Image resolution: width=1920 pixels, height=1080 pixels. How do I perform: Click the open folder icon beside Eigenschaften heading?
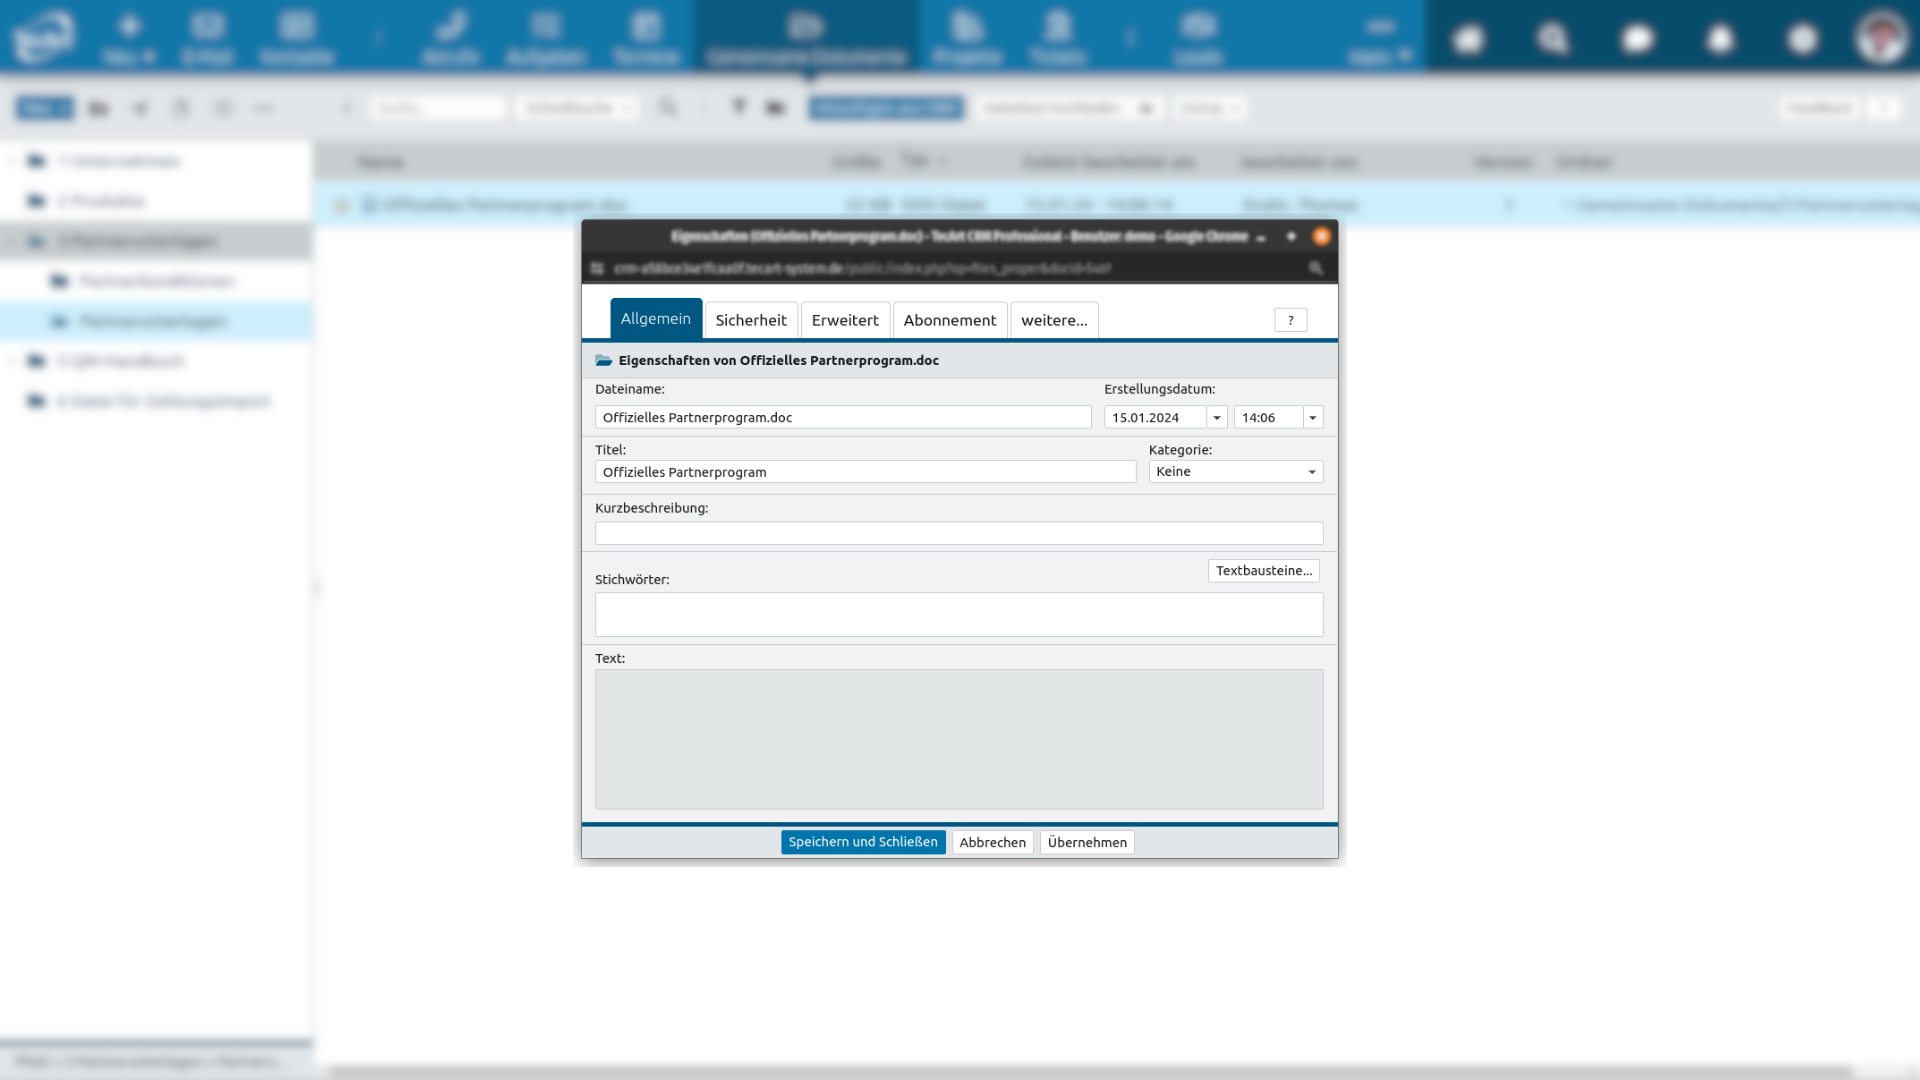[x=603, y=360]
